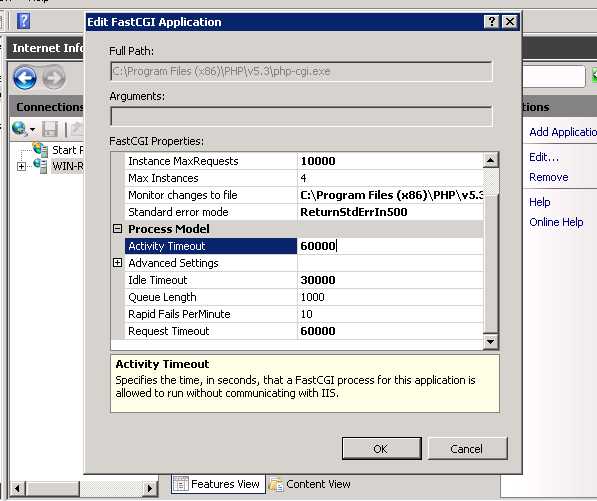
Task: Click the blue help question mark toolbar icon
Action: (x=24, y=21)
